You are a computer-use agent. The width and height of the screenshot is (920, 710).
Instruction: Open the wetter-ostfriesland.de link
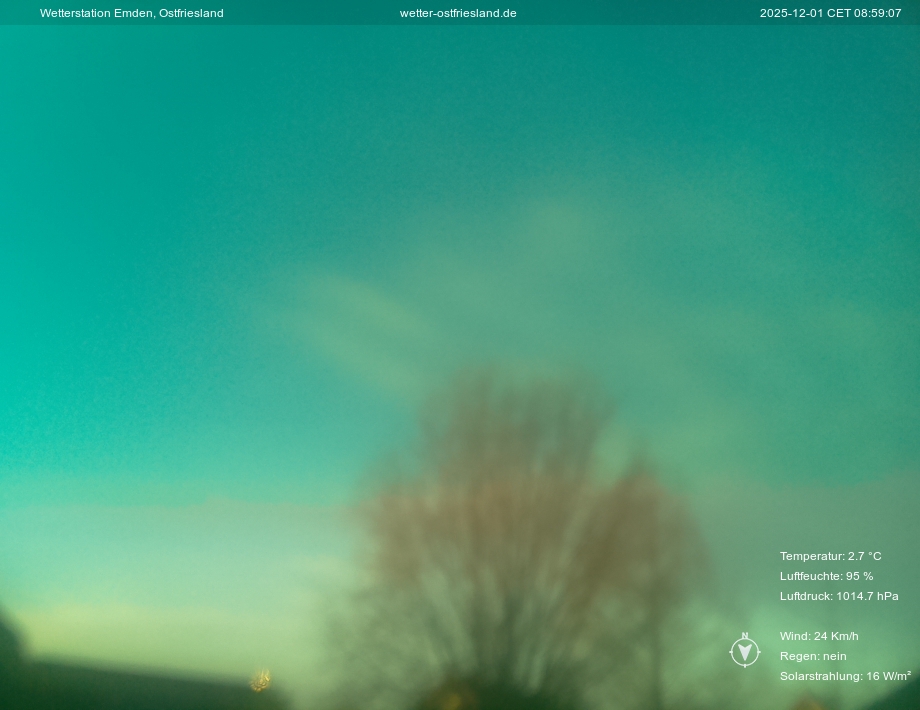[458, 13]
